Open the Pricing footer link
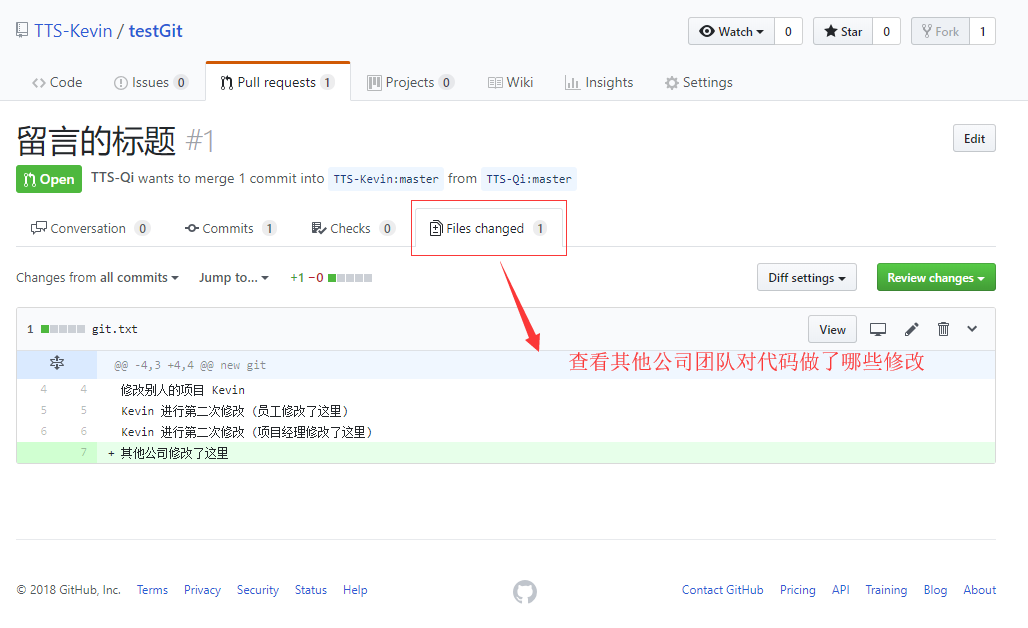This screenshot has width=1028, height=628. pyautogui.click(x=797, y=590)
